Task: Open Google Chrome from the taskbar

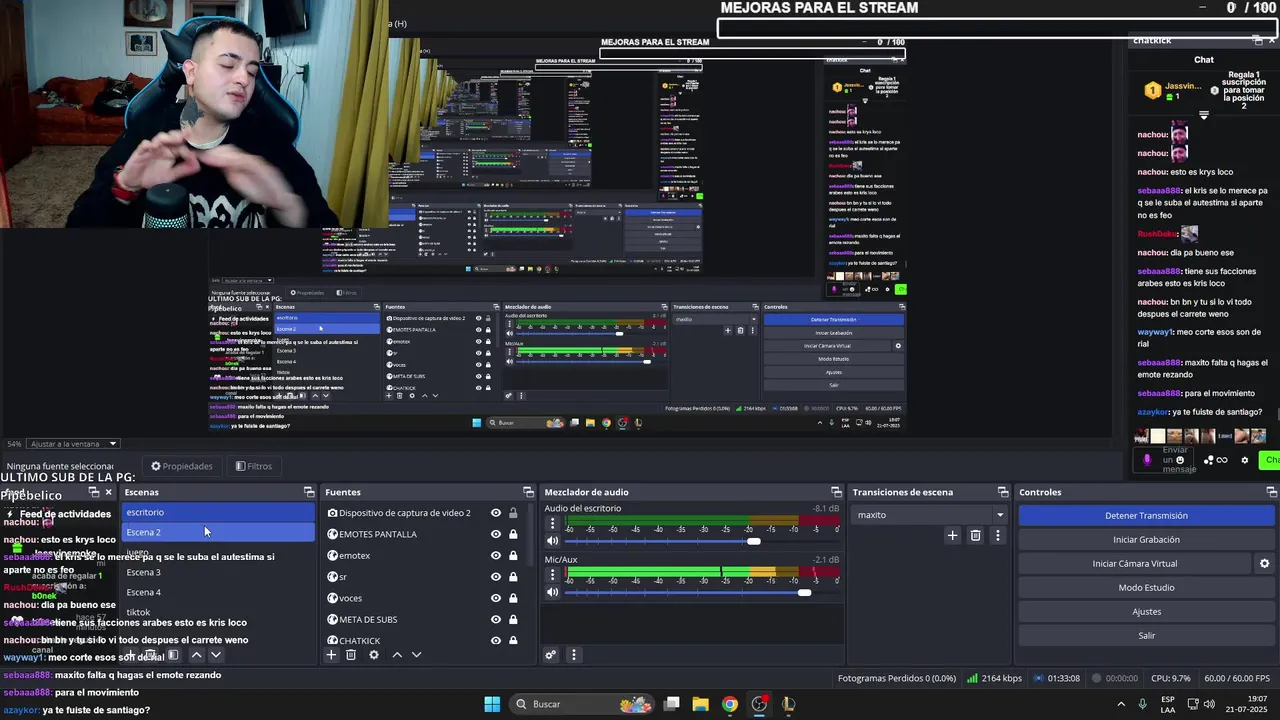Action: [730, 704]
